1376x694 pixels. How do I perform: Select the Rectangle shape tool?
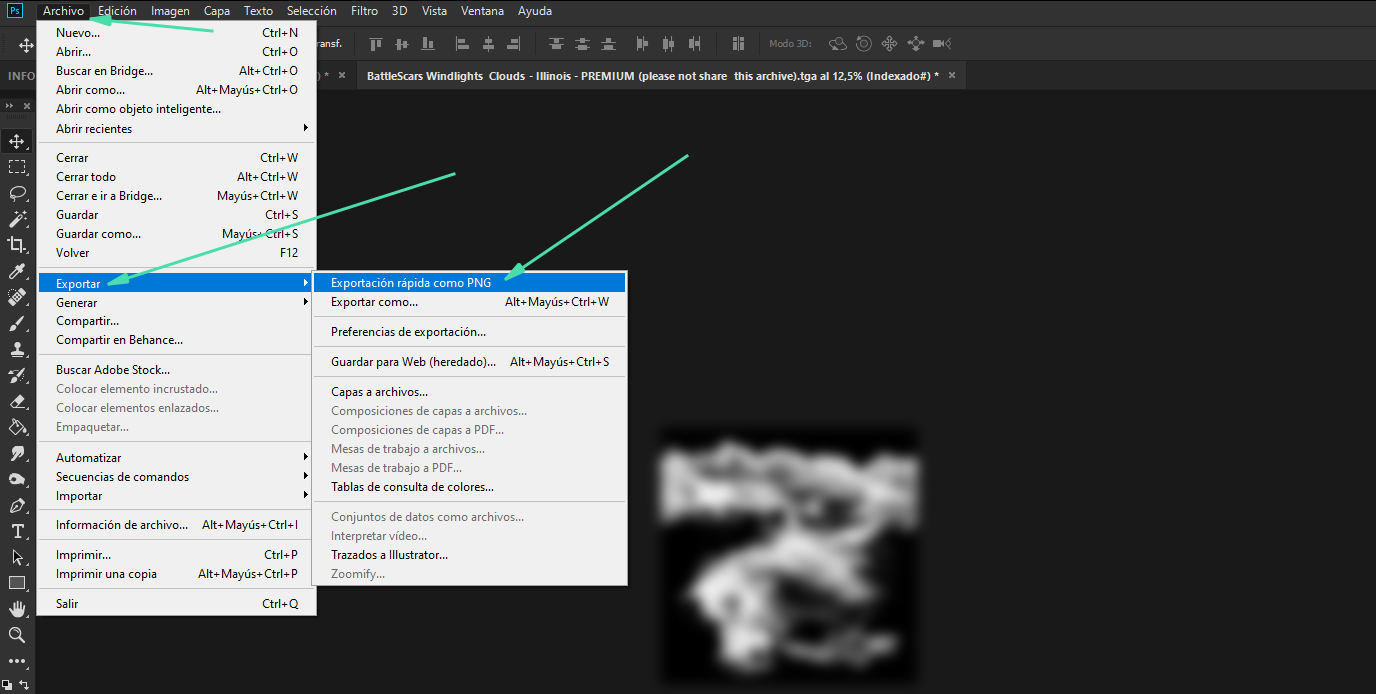point(17,583)
